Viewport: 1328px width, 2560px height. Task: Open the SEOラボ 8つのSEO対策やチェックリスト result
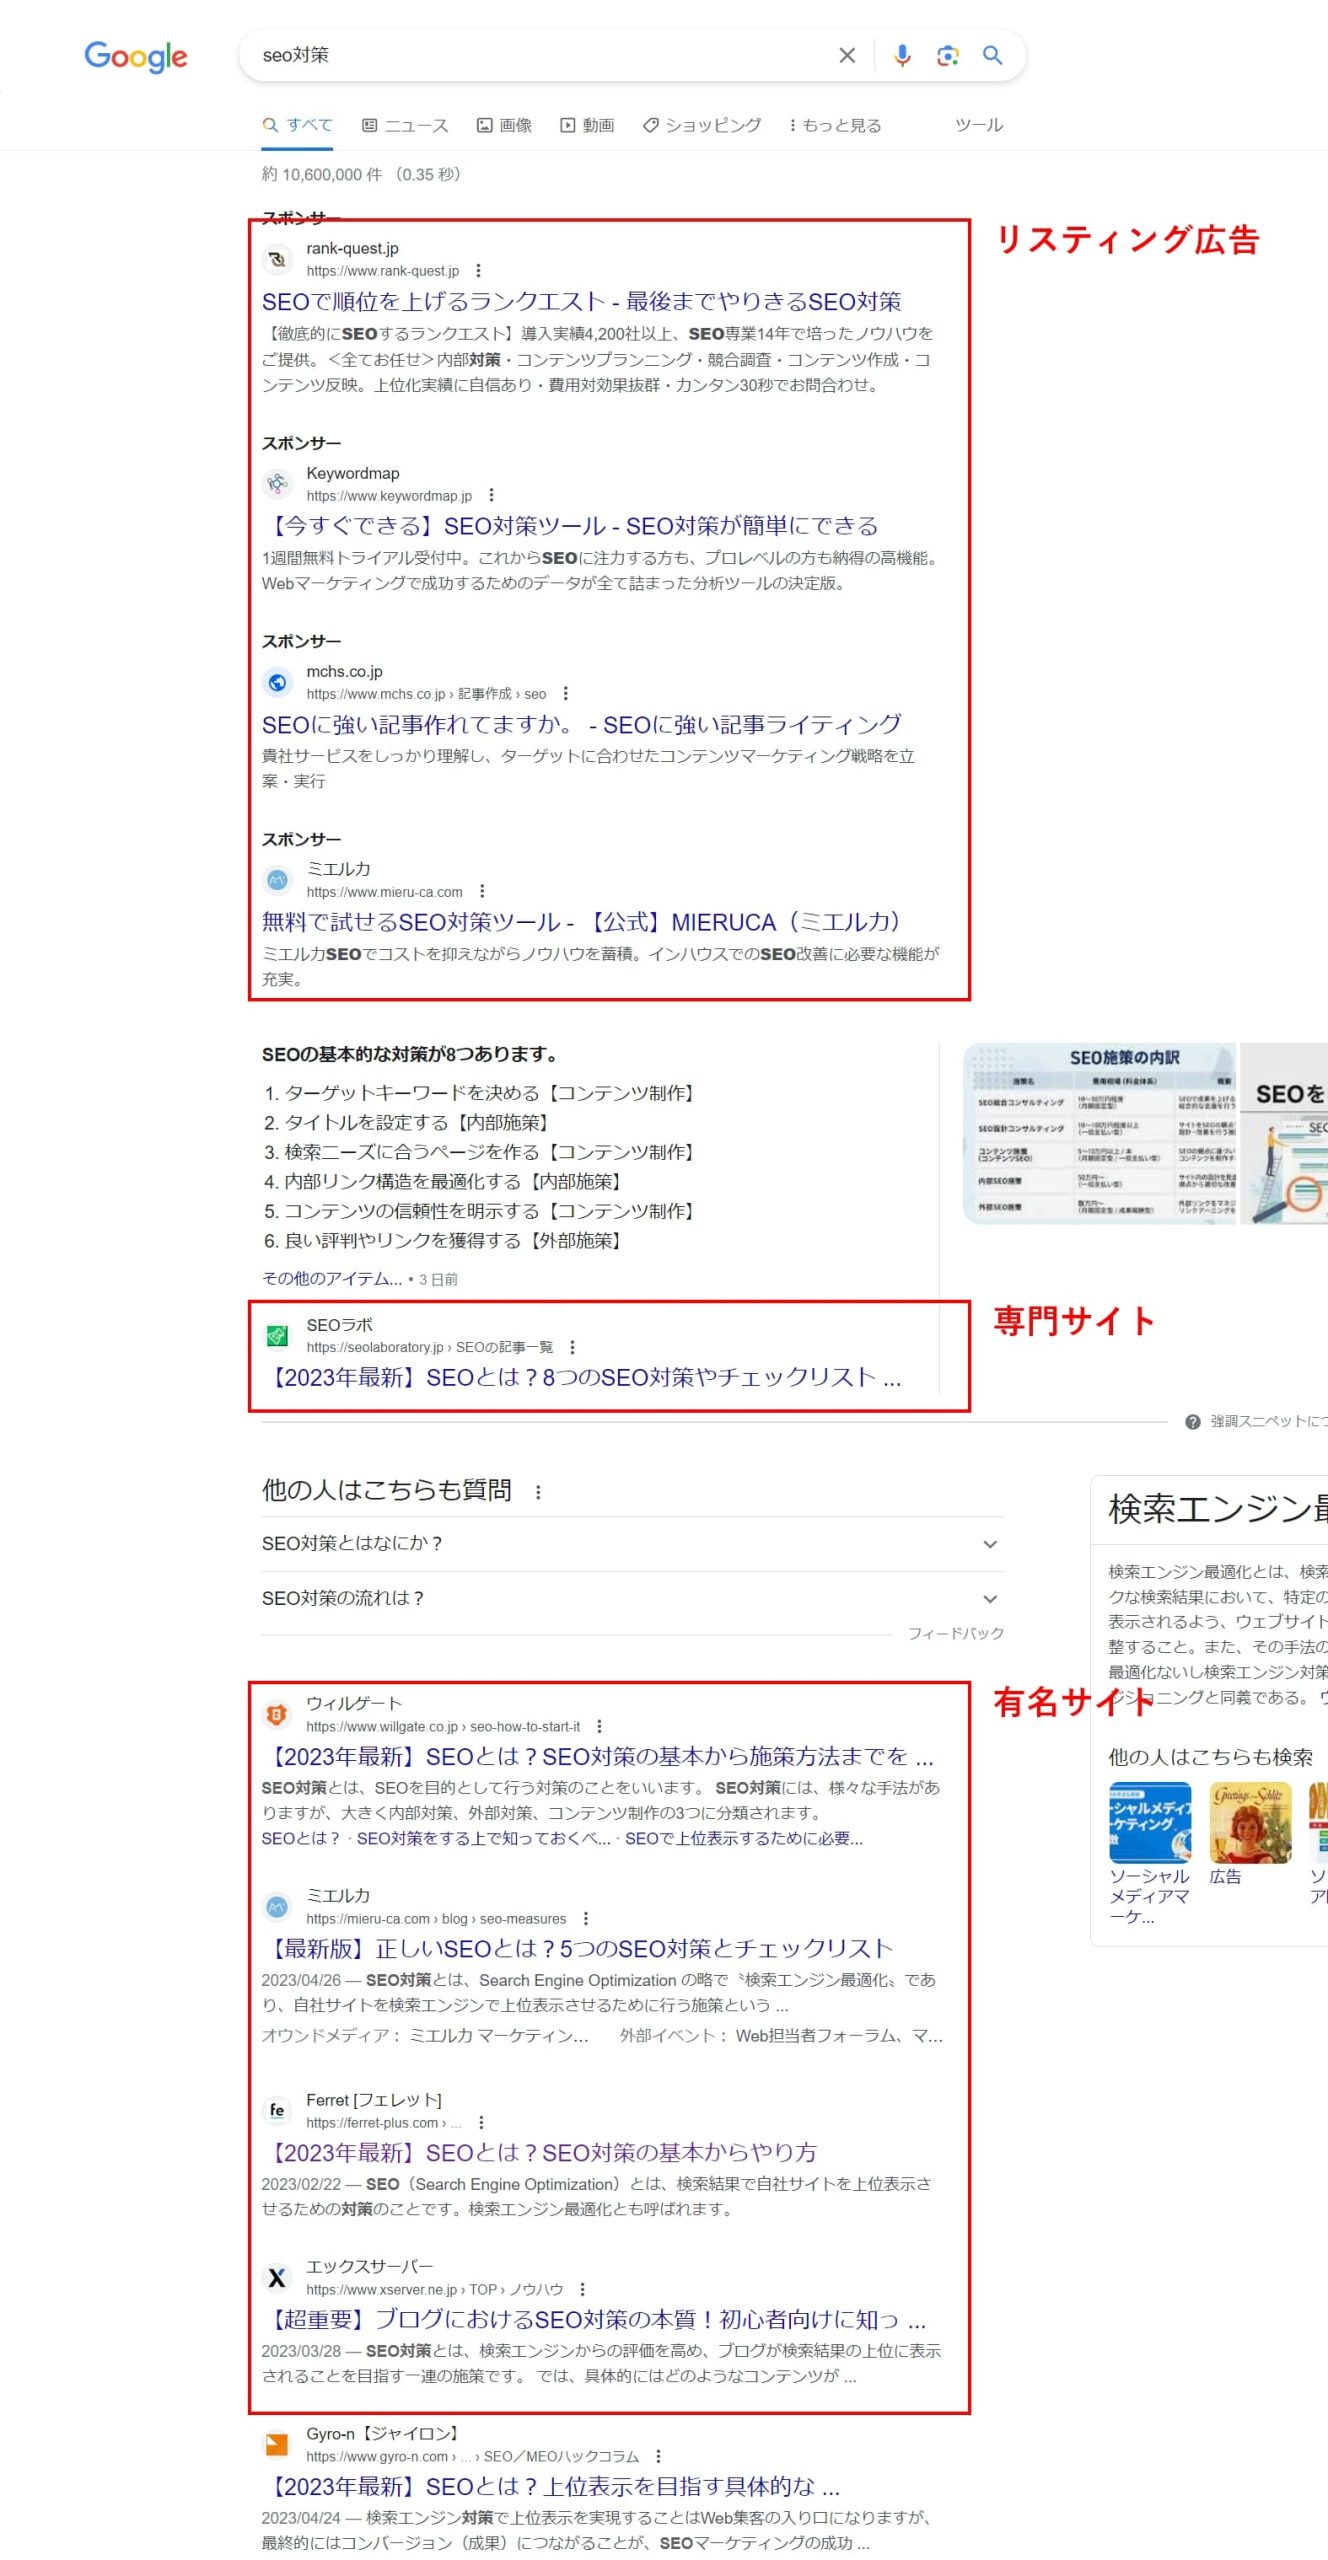tap(582, 1378)
